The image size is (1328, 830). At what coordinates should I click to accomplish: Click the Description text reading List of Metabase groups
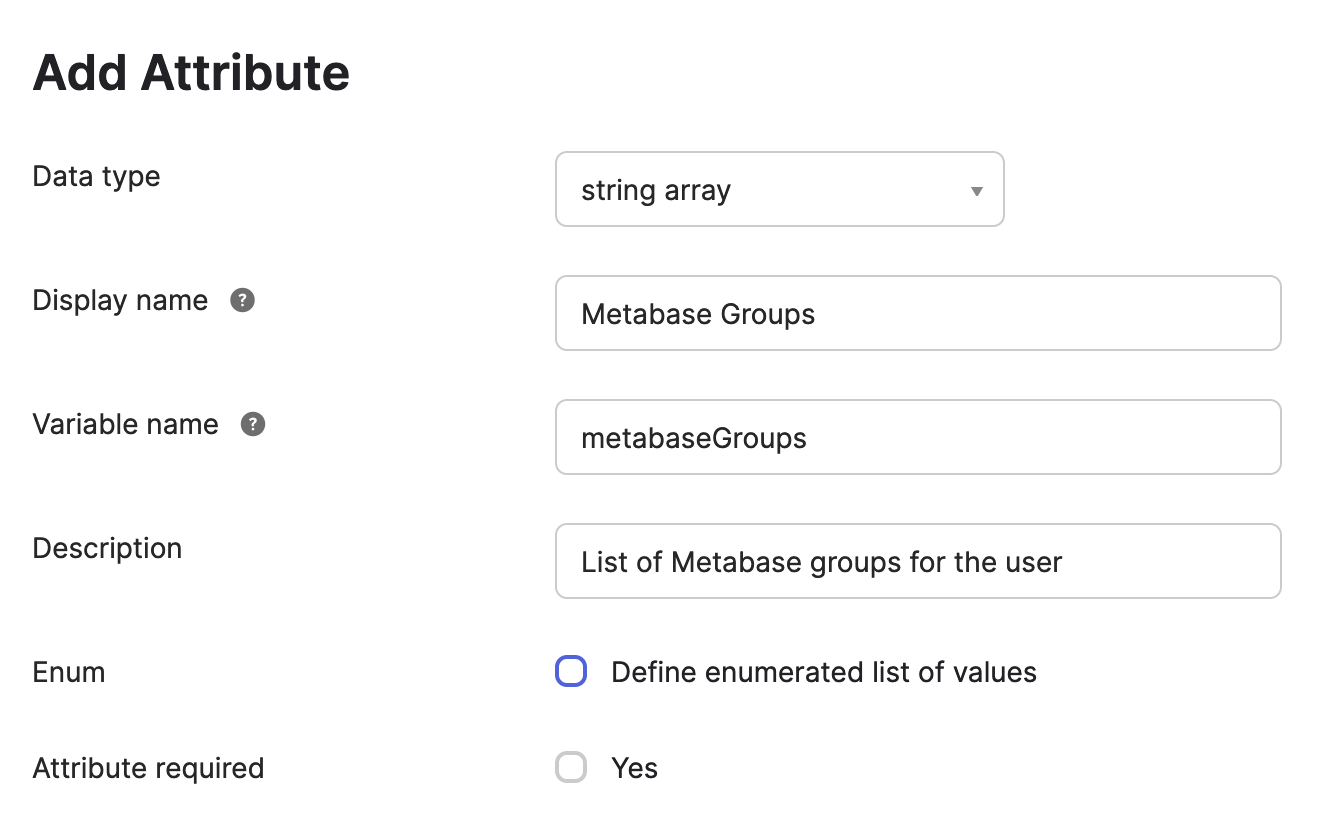tap(820, 561)
